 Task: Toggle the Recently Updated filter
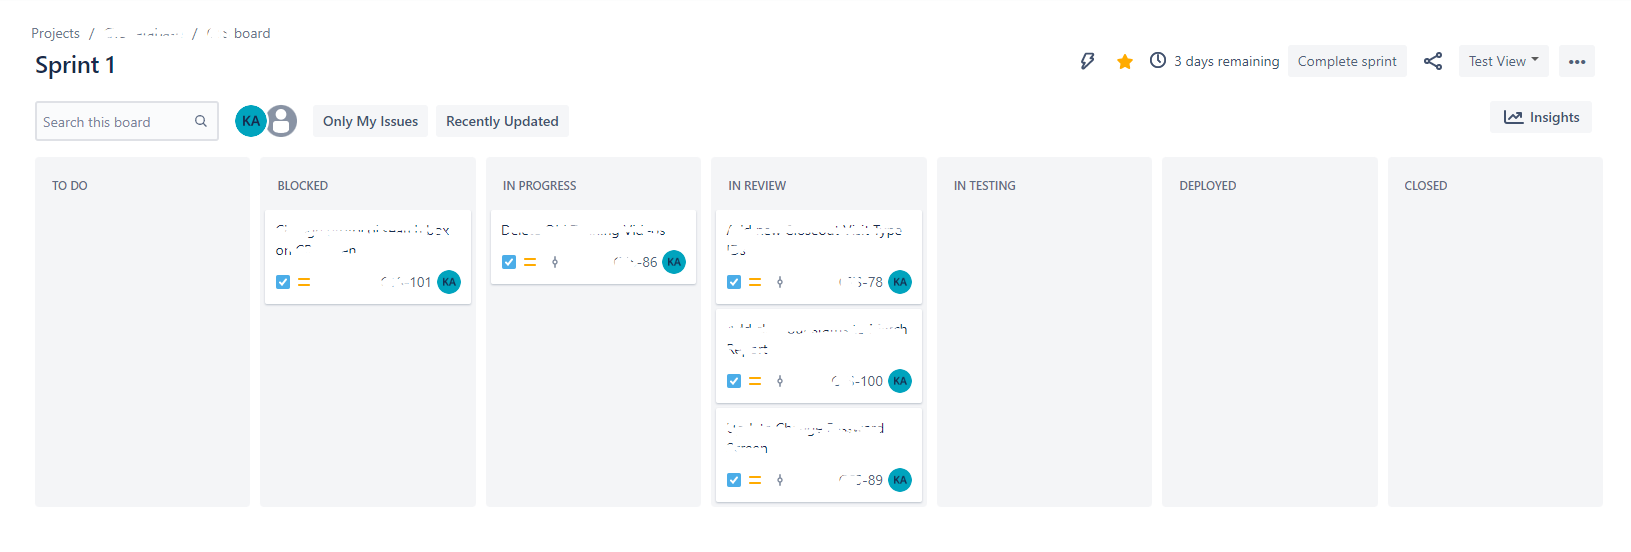(x=502, y=121)
